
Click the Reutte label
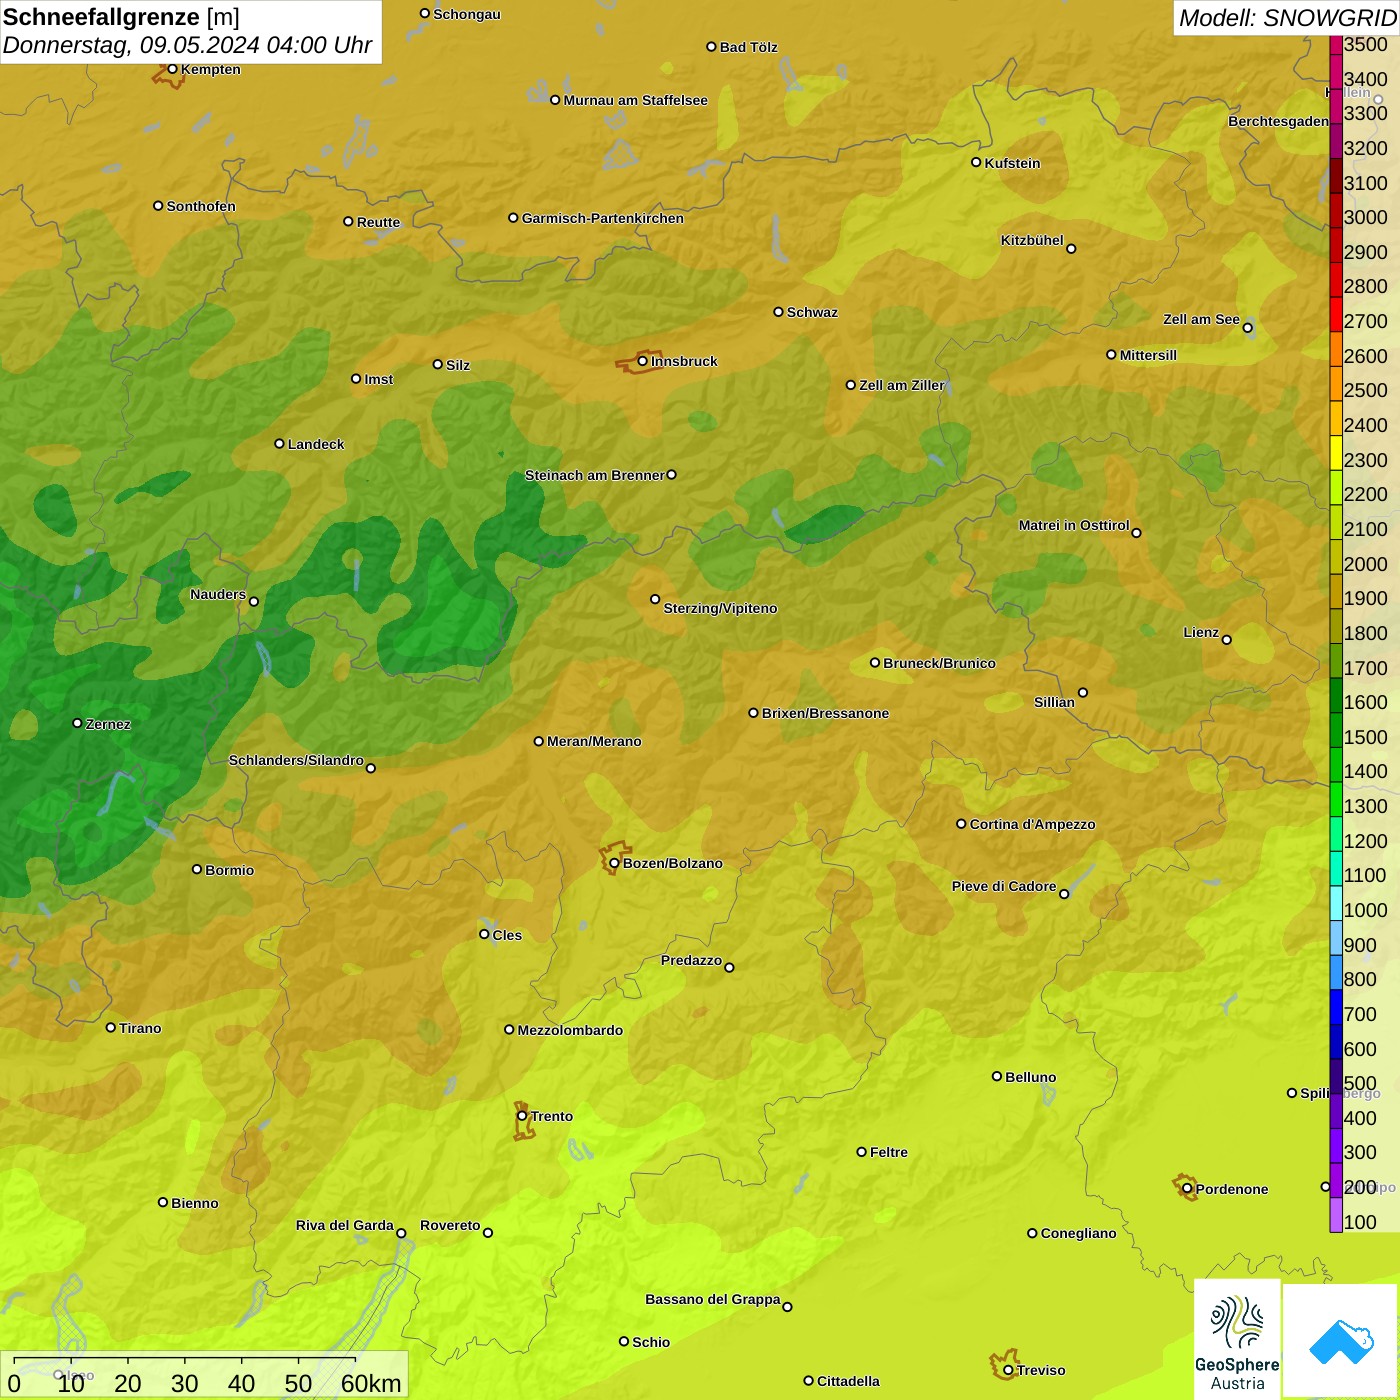(x=378, y=222)
